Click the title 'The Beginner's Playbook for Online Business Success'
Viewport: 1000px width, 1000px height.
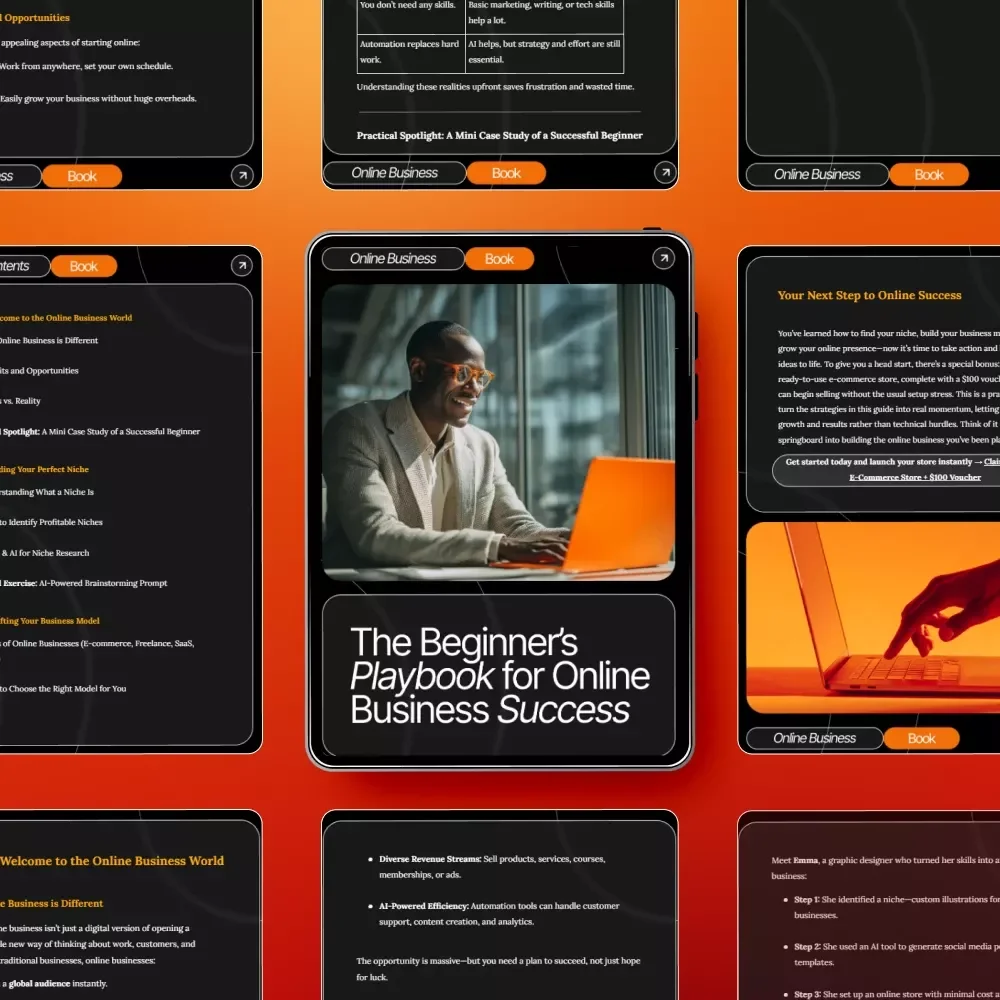tap(499, 675)
